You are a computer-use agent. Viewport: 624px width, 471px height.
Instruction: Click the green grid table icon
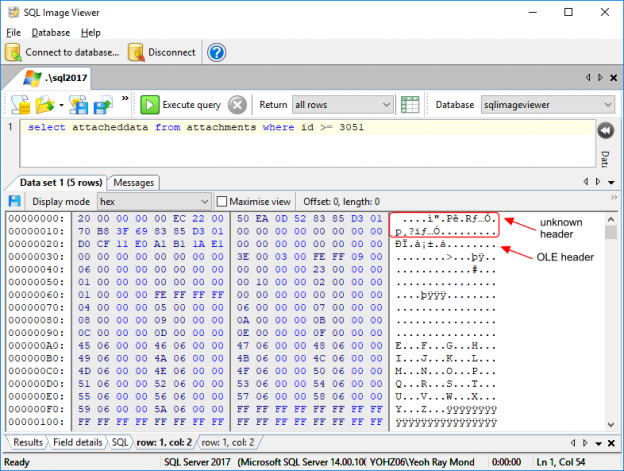pos(410,105)
